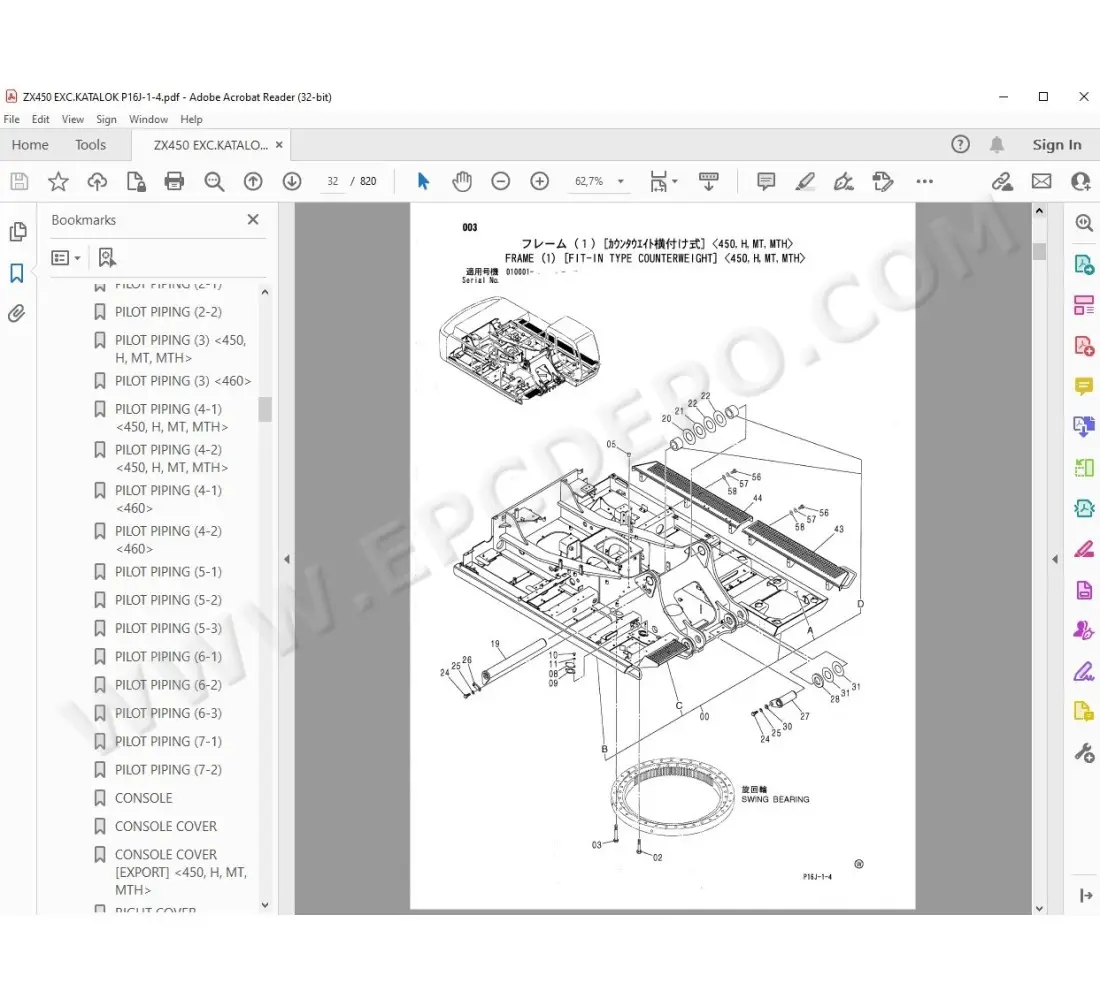Viewport: 1100px width, 1000px height.
Task: Open the PILOT PIPING (5-1) bookmark
Action: pyautogui.click(x=168, y=572)
